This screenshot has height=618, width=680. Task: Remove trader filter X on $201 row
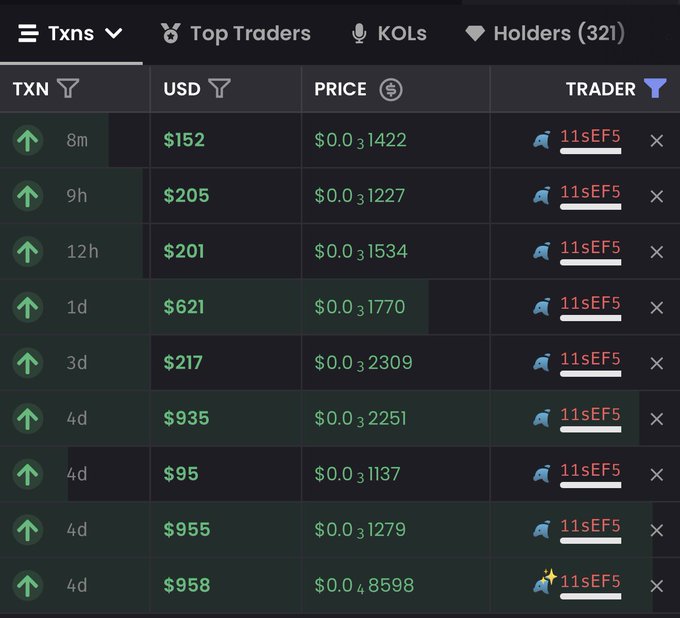657,252
